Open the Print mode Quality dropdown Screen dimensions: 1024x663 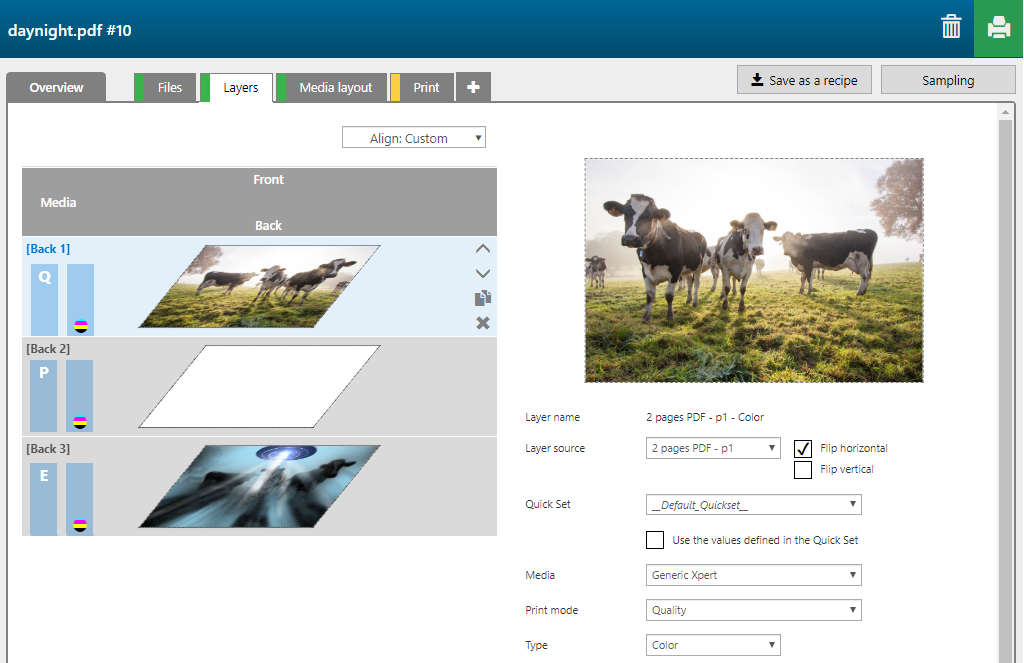tap(754, 610)
